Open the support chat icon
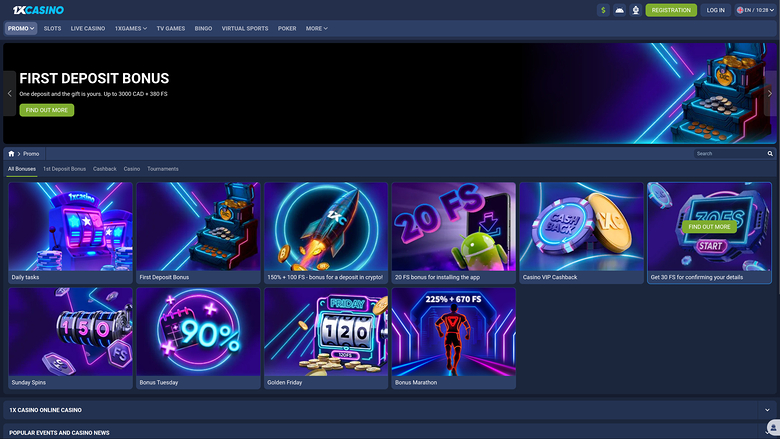780x439 pixels. (x=773, y=428)
